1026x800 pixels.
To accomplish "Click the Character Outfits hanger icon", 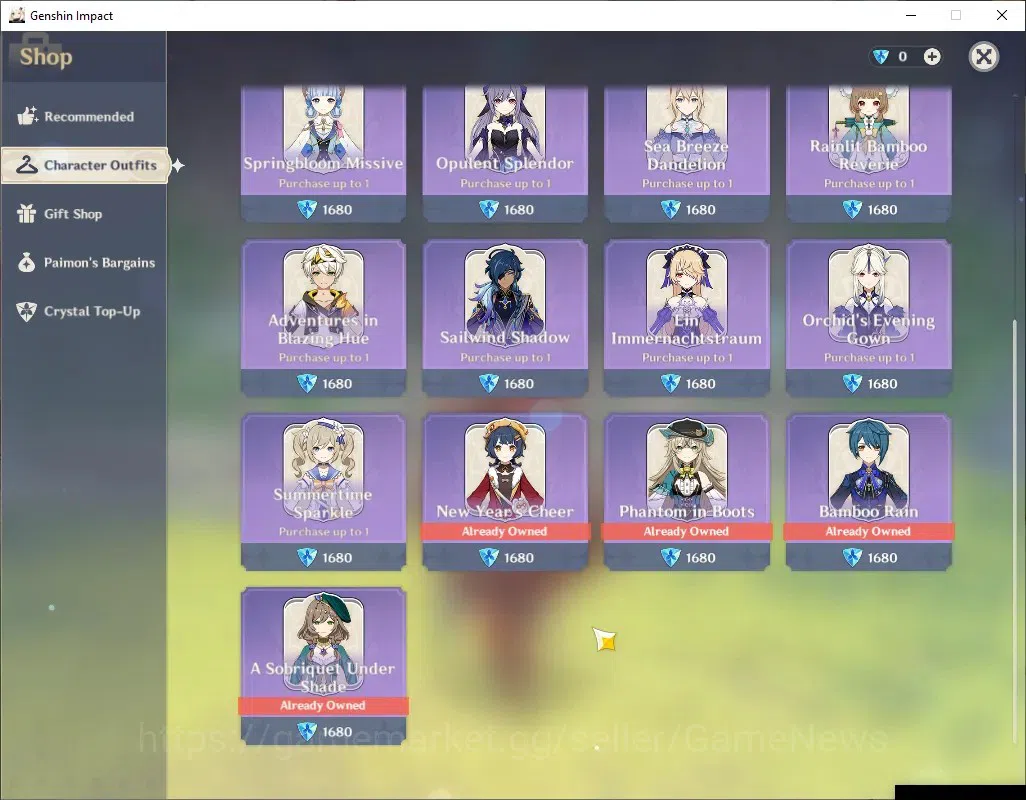I will [27, 165].
